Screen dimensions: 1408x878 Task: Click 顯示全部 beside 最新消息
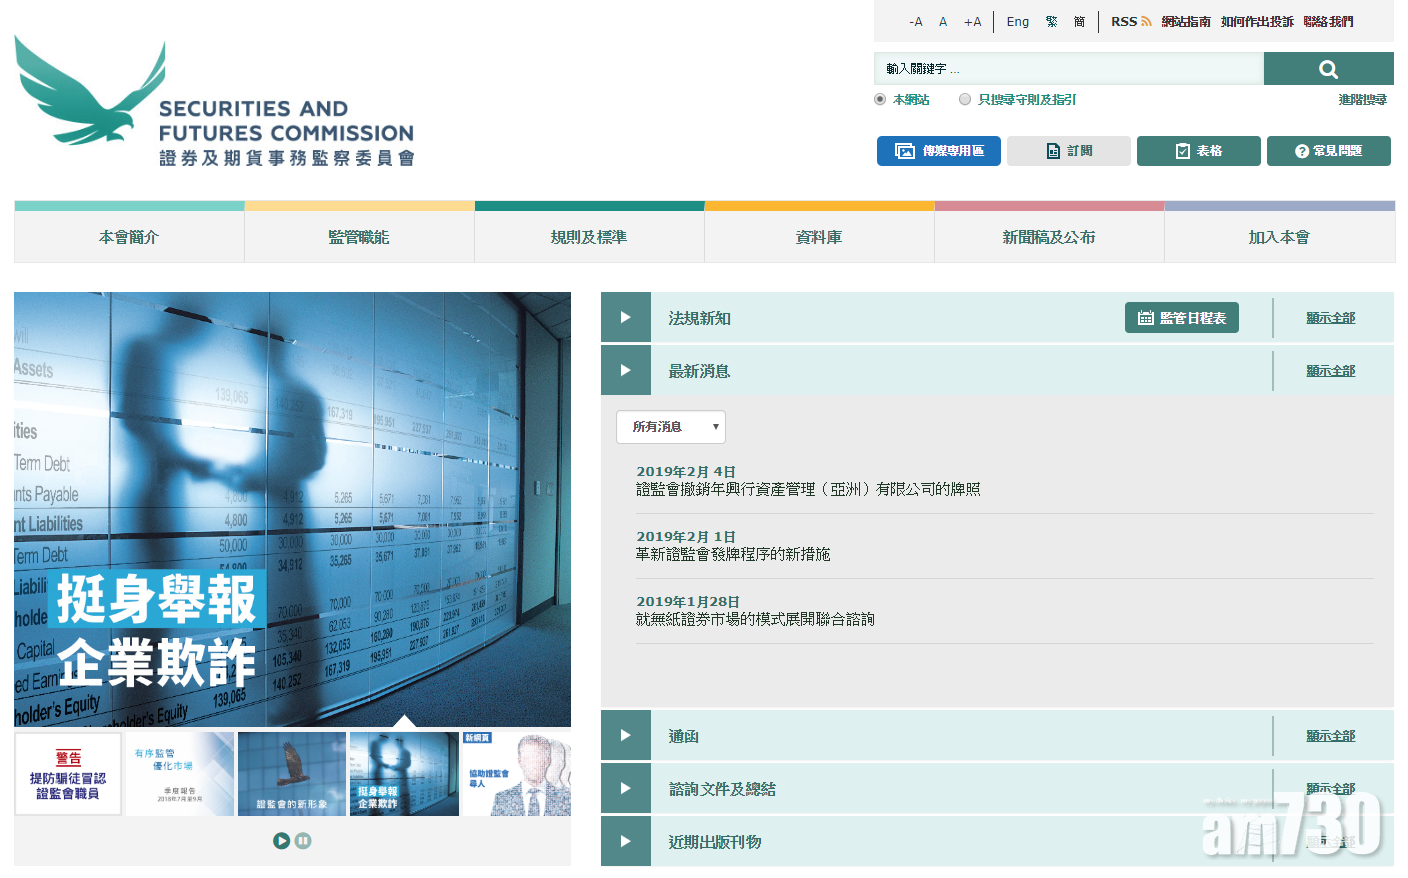tap(1330, 371)
